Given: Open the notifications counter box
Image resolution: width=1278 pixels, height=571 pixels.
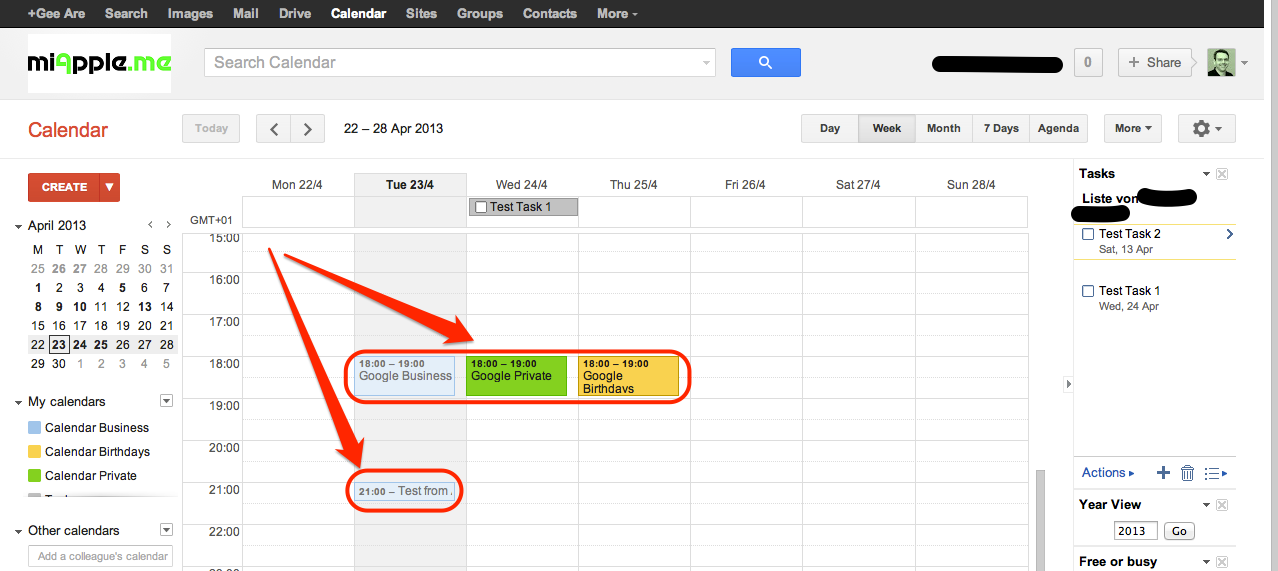Looking at the screenshot, I should (1088, 62).
